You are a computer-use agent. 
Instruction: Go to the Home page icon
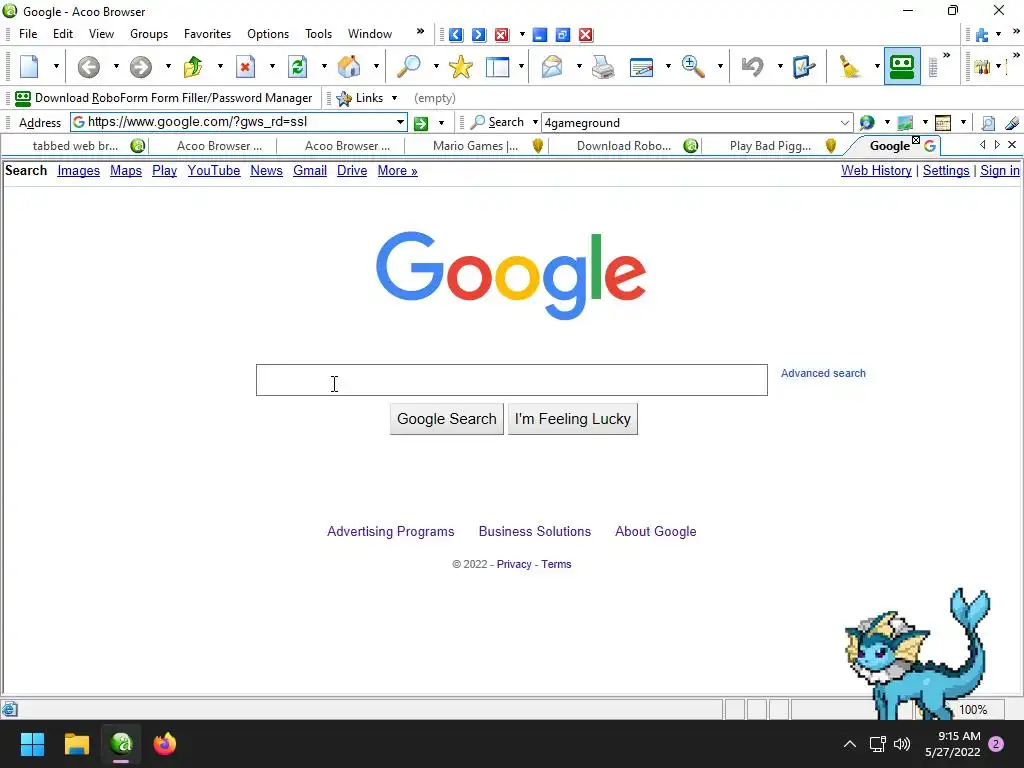349,67
